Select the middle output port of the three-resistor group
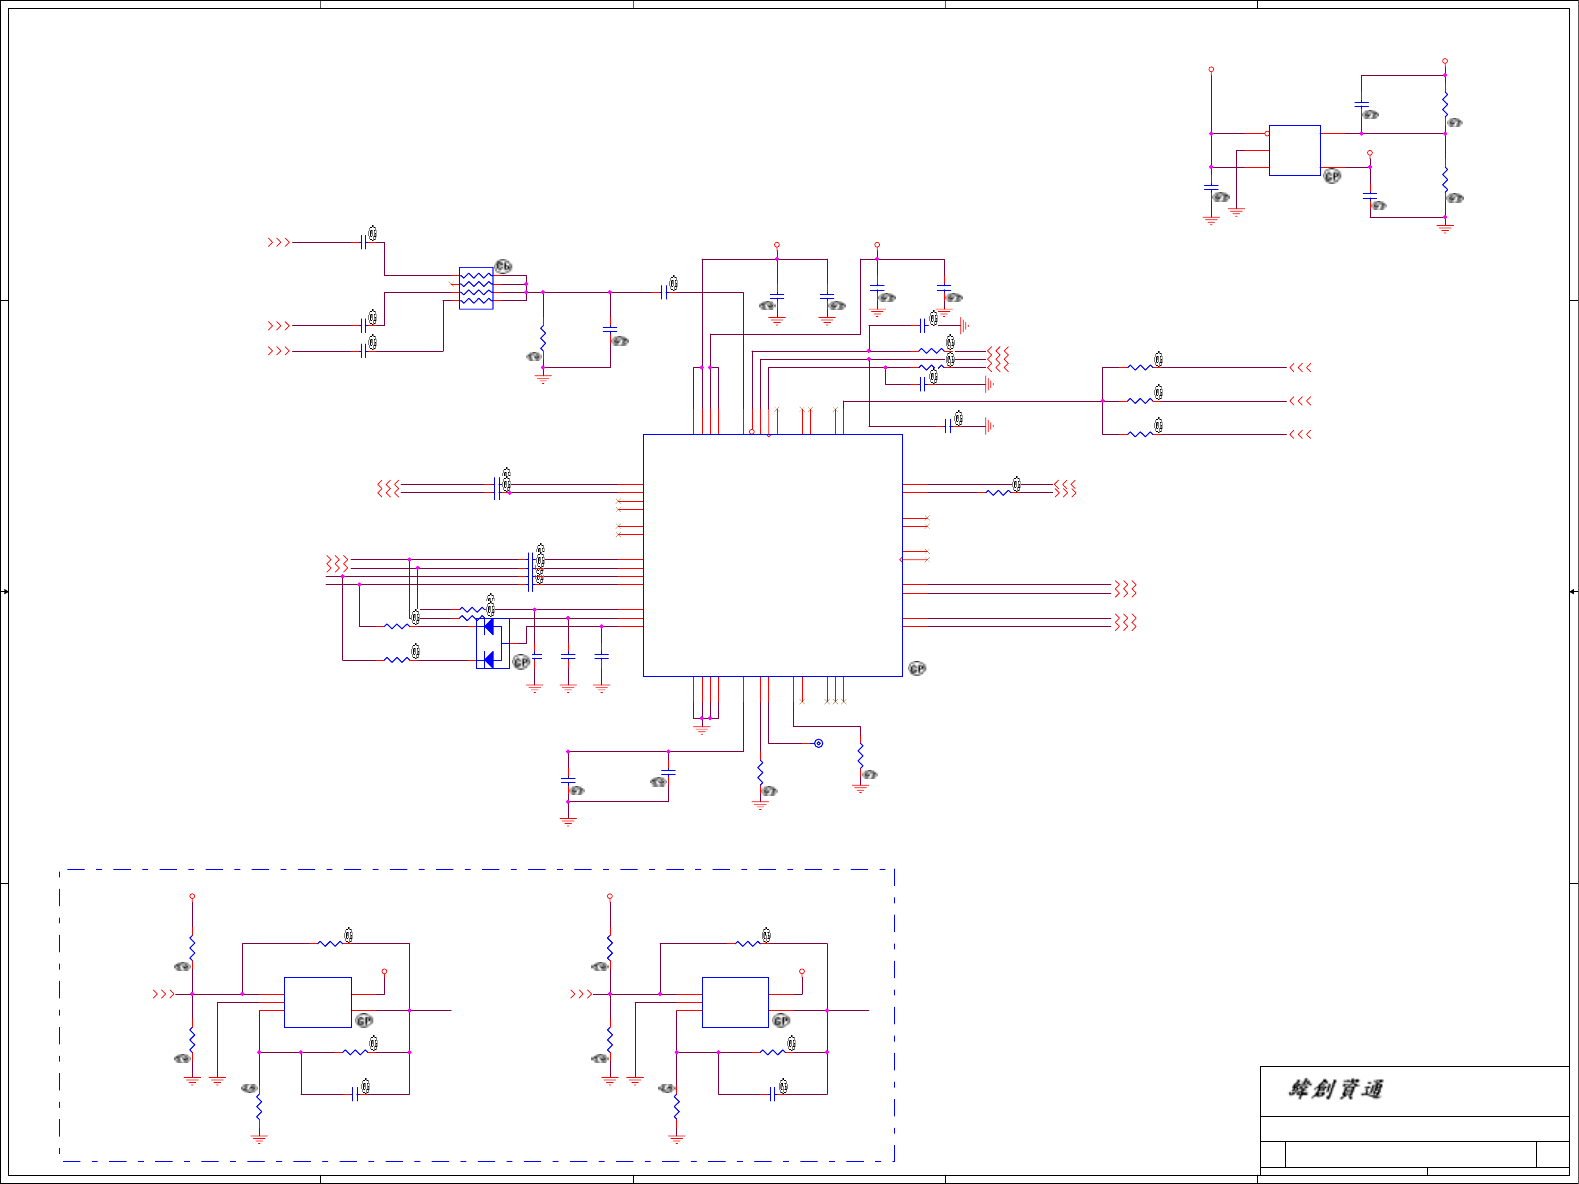 click(x=1300, y=401)
